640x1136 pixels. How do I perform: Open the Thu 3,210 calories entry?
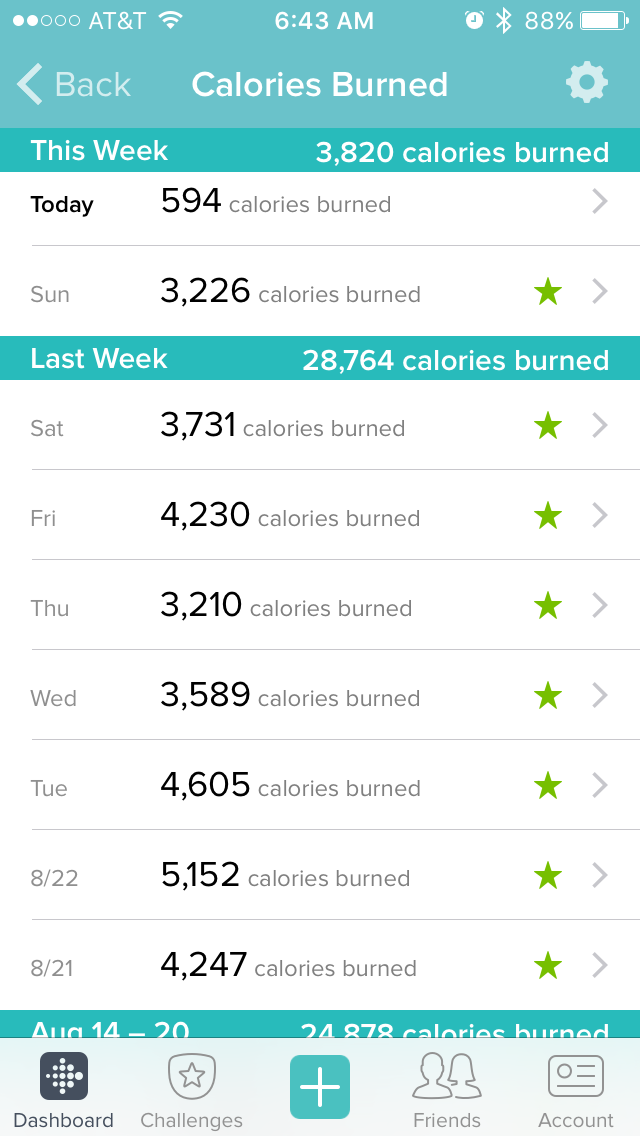pyautogui.click(x=320, y=606)
